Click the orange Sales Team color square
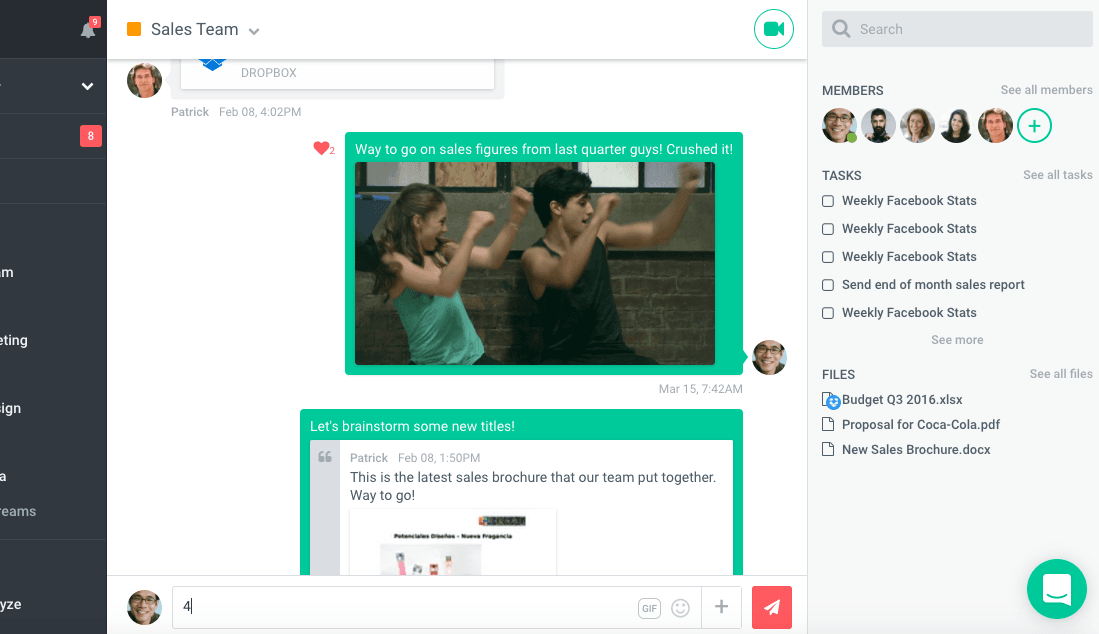The image size is (1099, 634). [134, 30]
